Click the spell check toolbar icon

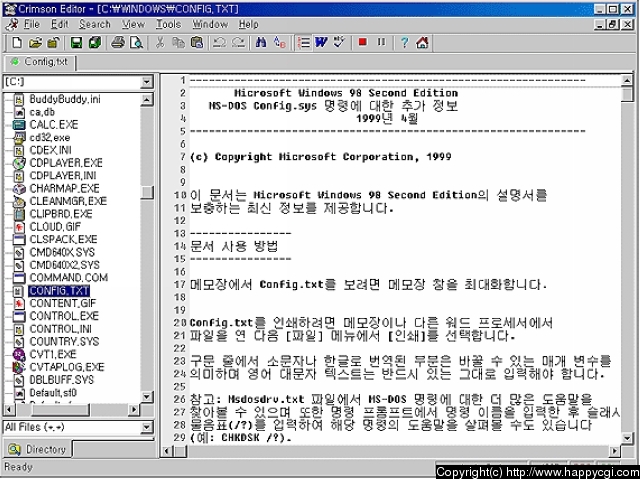pyautogui.click(x=339, y=42)
